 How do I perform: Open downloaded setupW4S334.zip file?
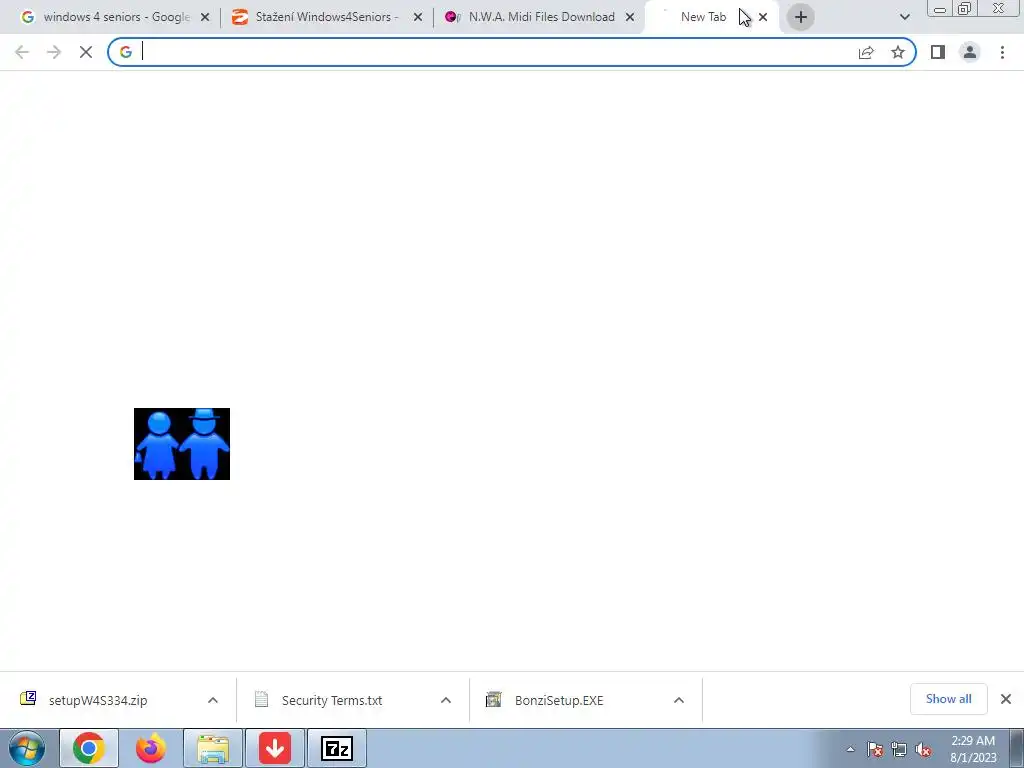[98, 700]
